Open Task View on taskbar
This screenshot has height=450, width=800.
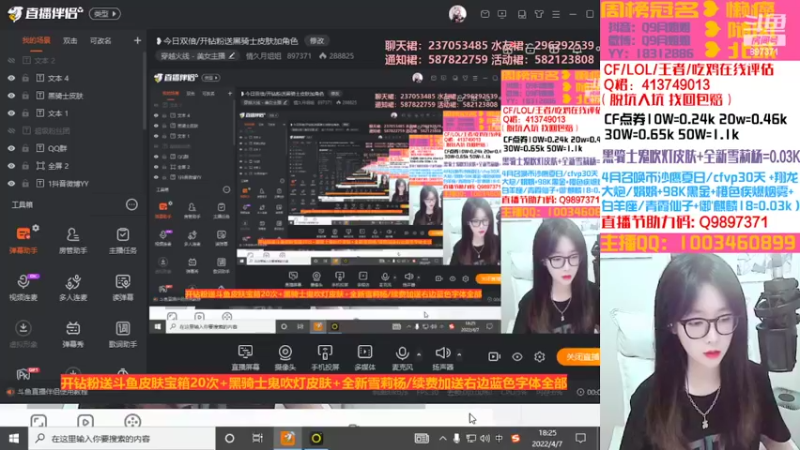[x=258, y=438]
